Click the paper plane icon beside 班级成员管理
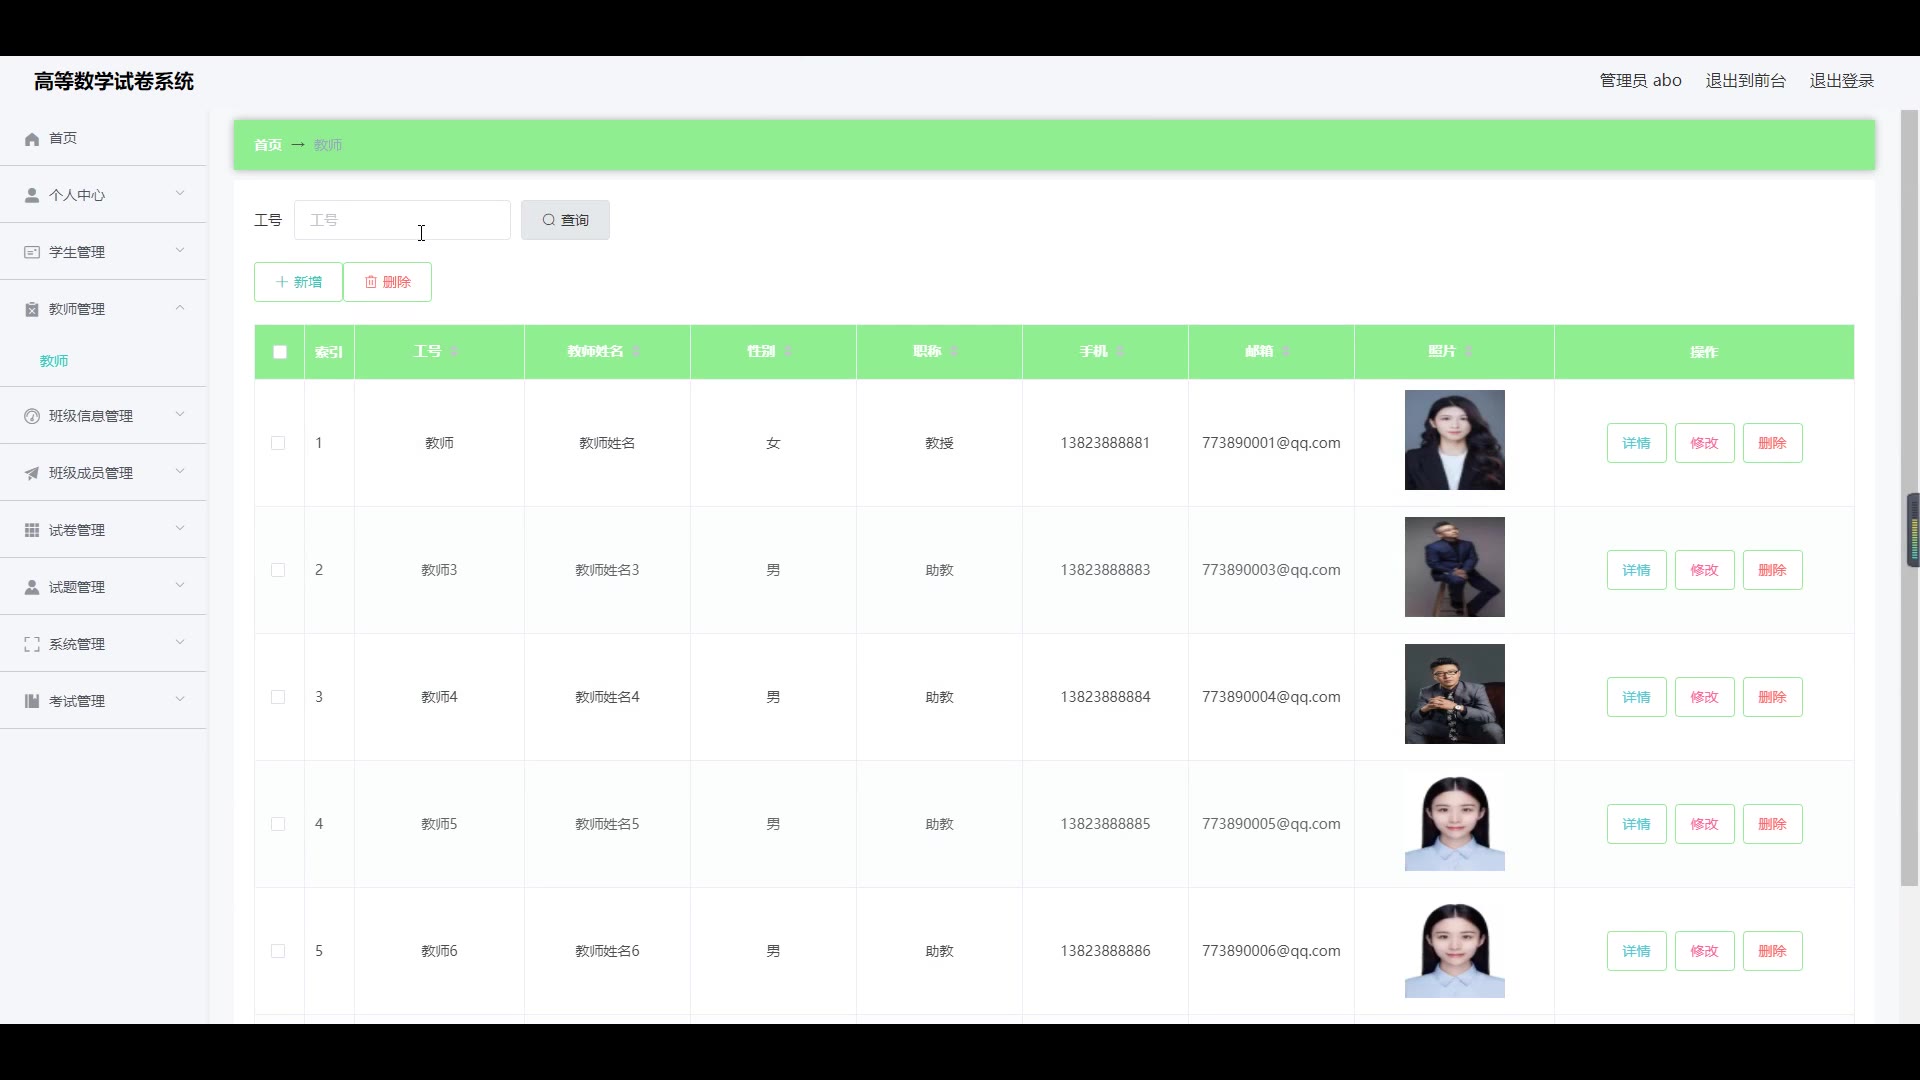 (x=32, y=473)
